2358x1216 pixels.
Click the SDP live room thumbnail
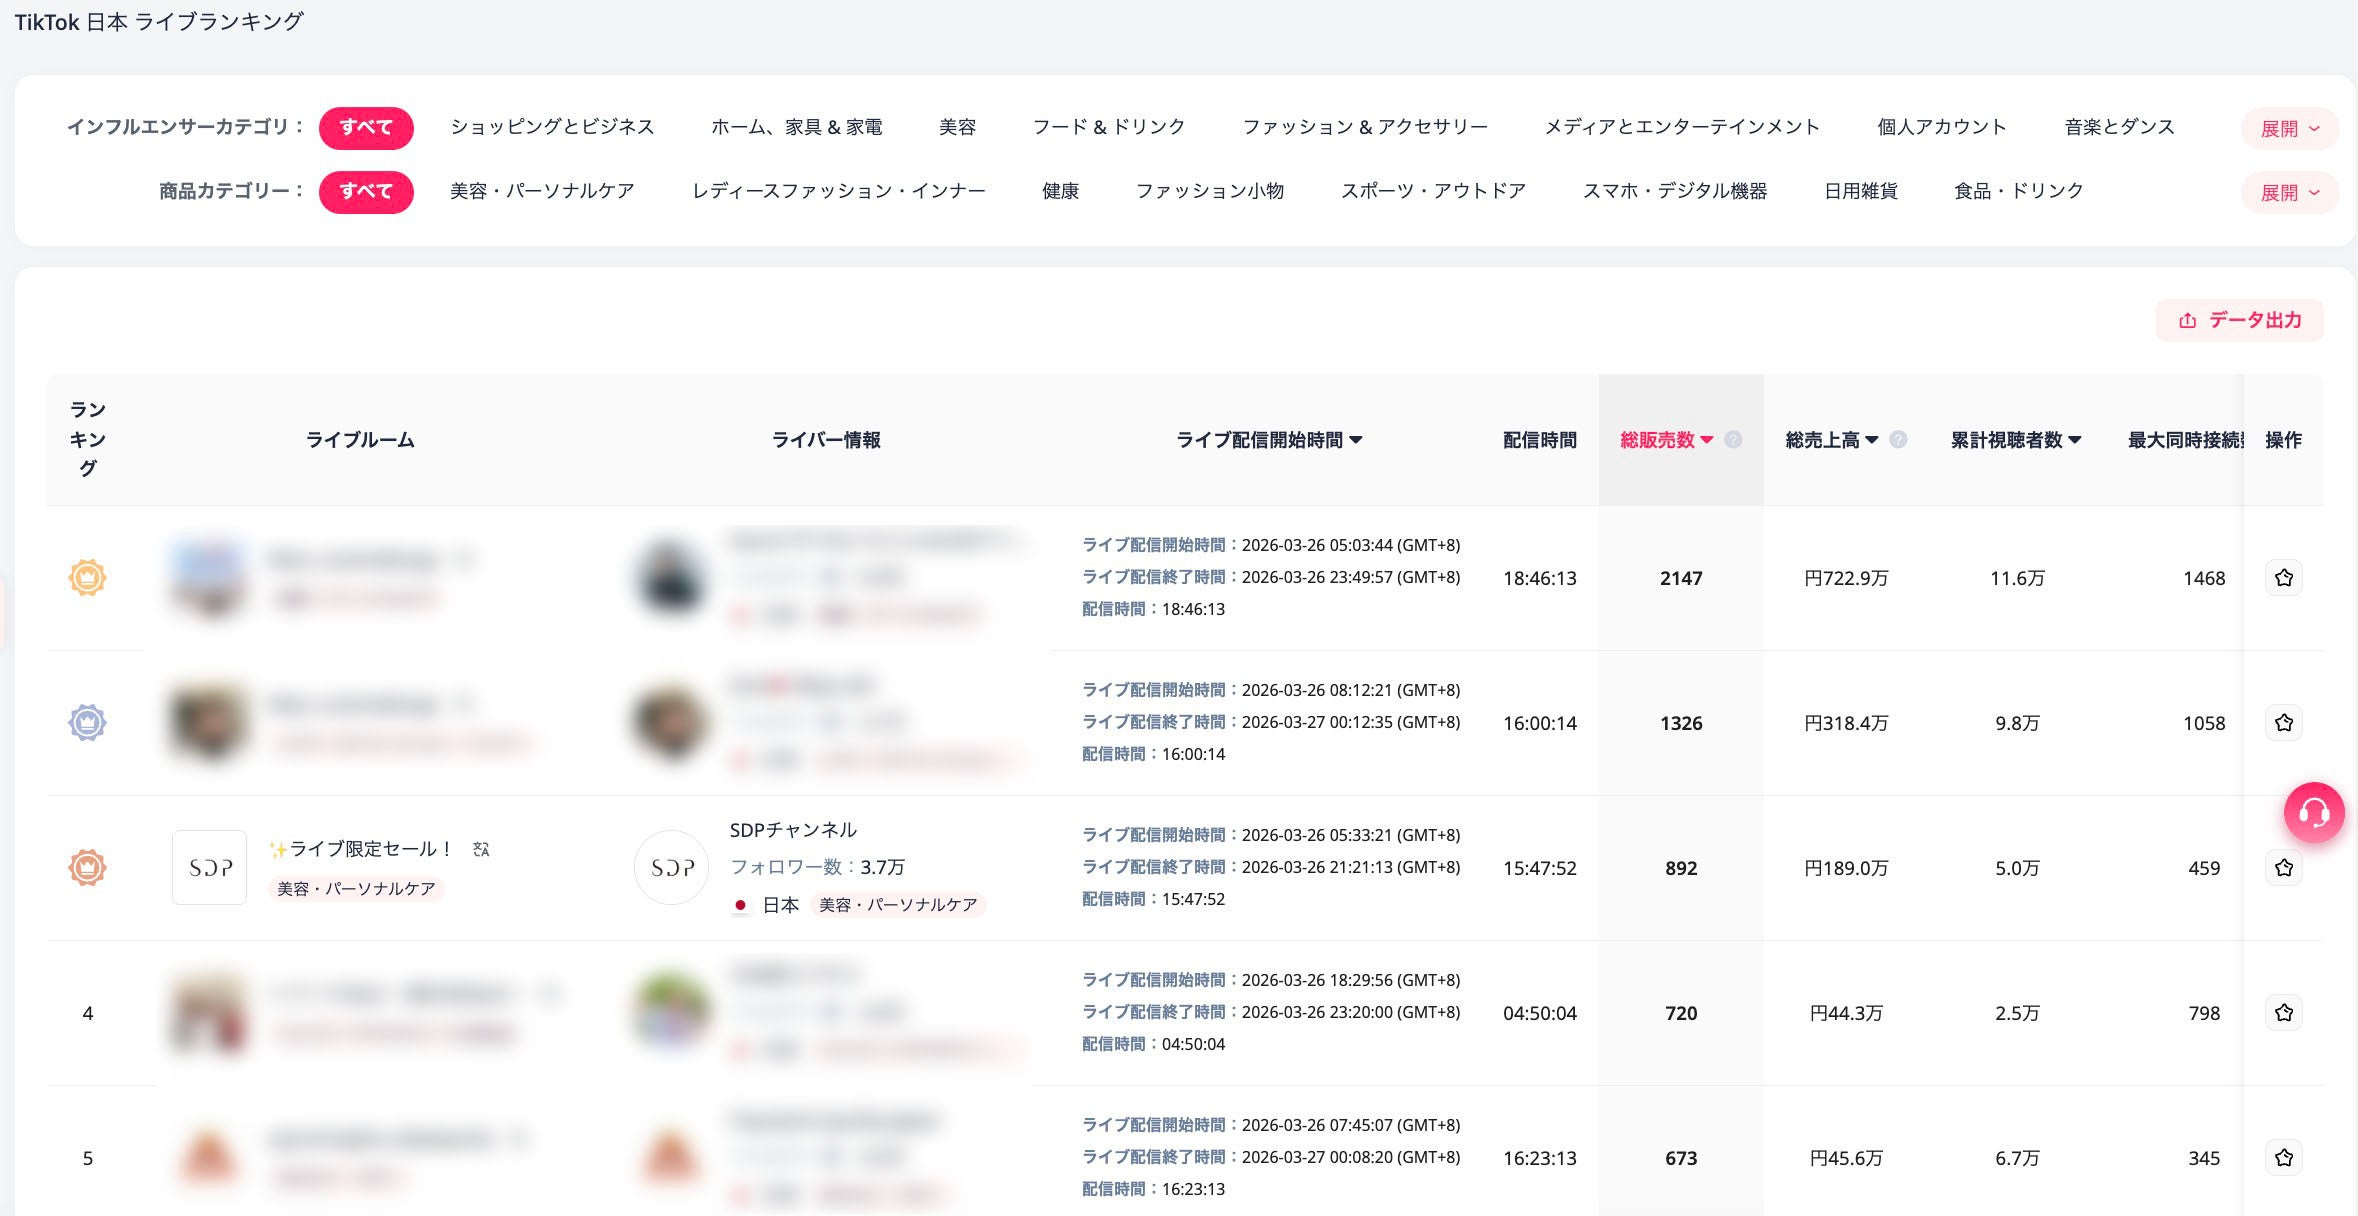pyautogui.click(x=210, y=868)
